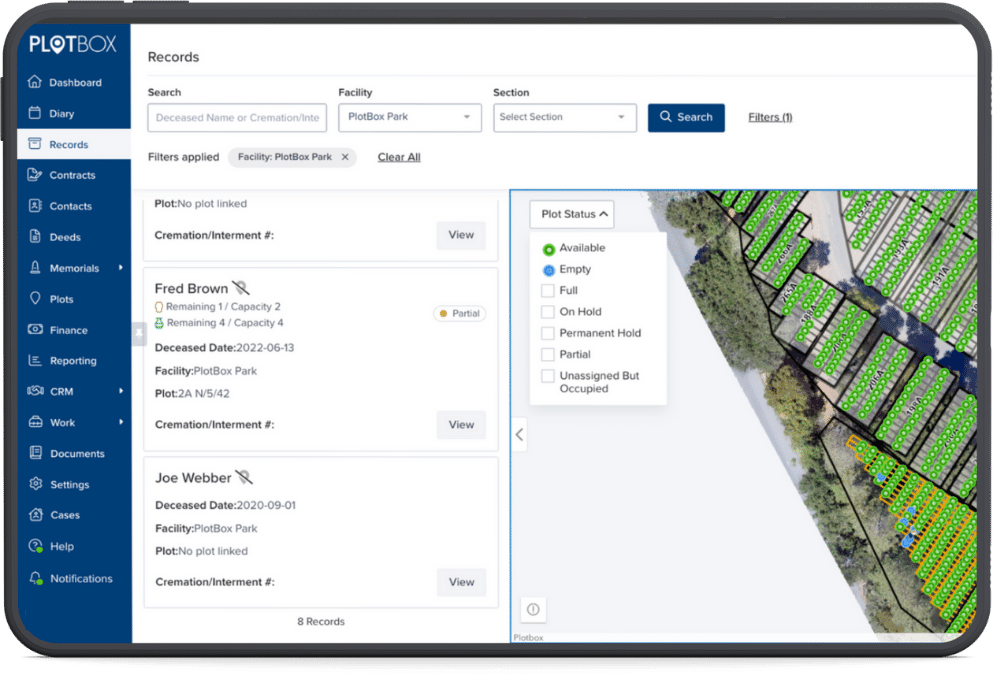Click the Finance money icon
993x678 pixels.
coord(35,330)
